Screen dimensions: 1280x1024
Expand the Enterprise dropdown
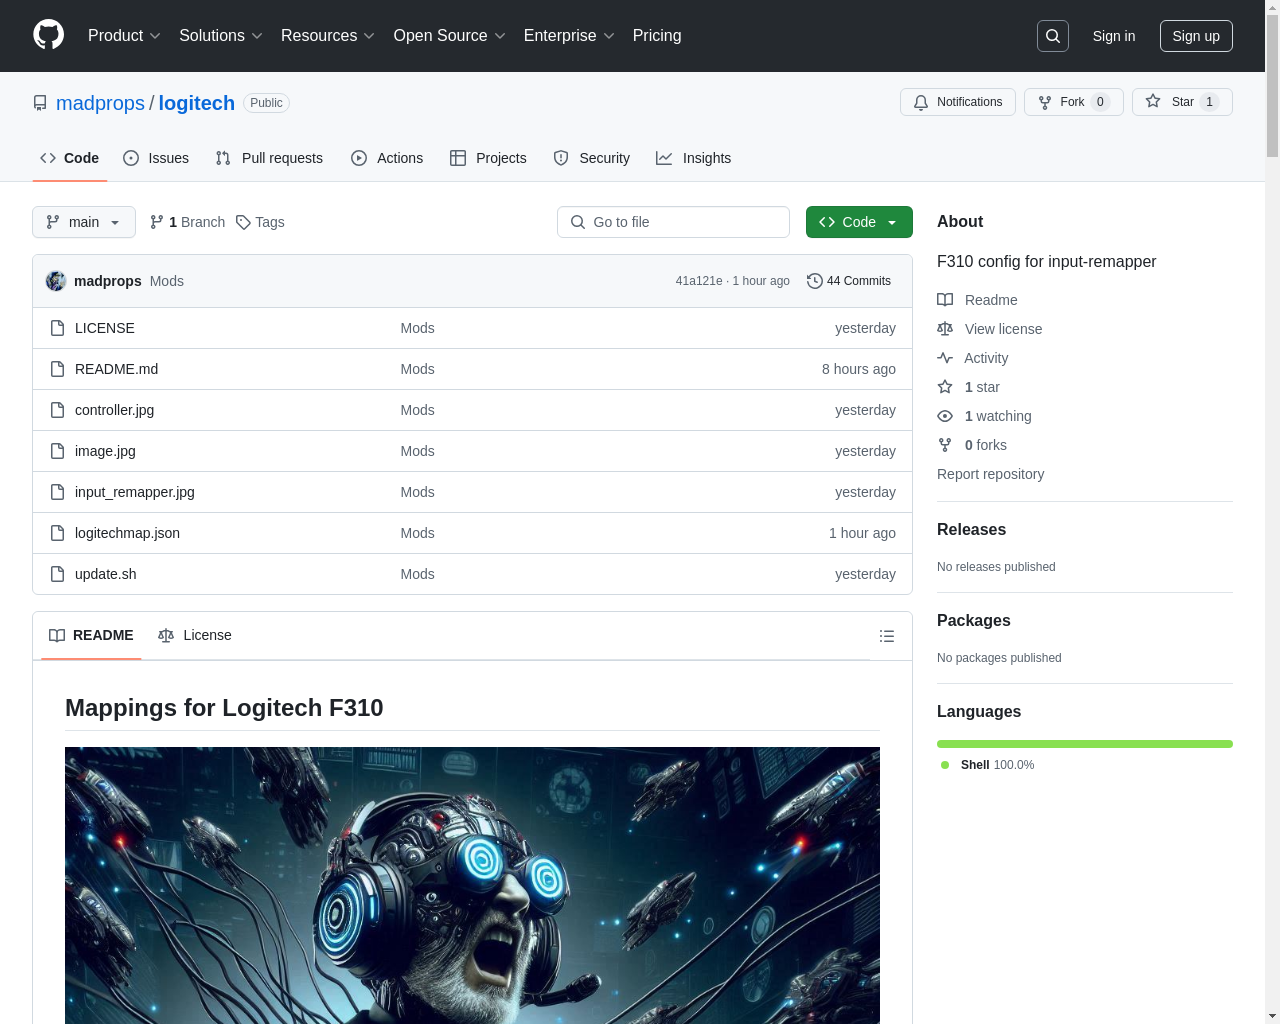tap(569, 36)
